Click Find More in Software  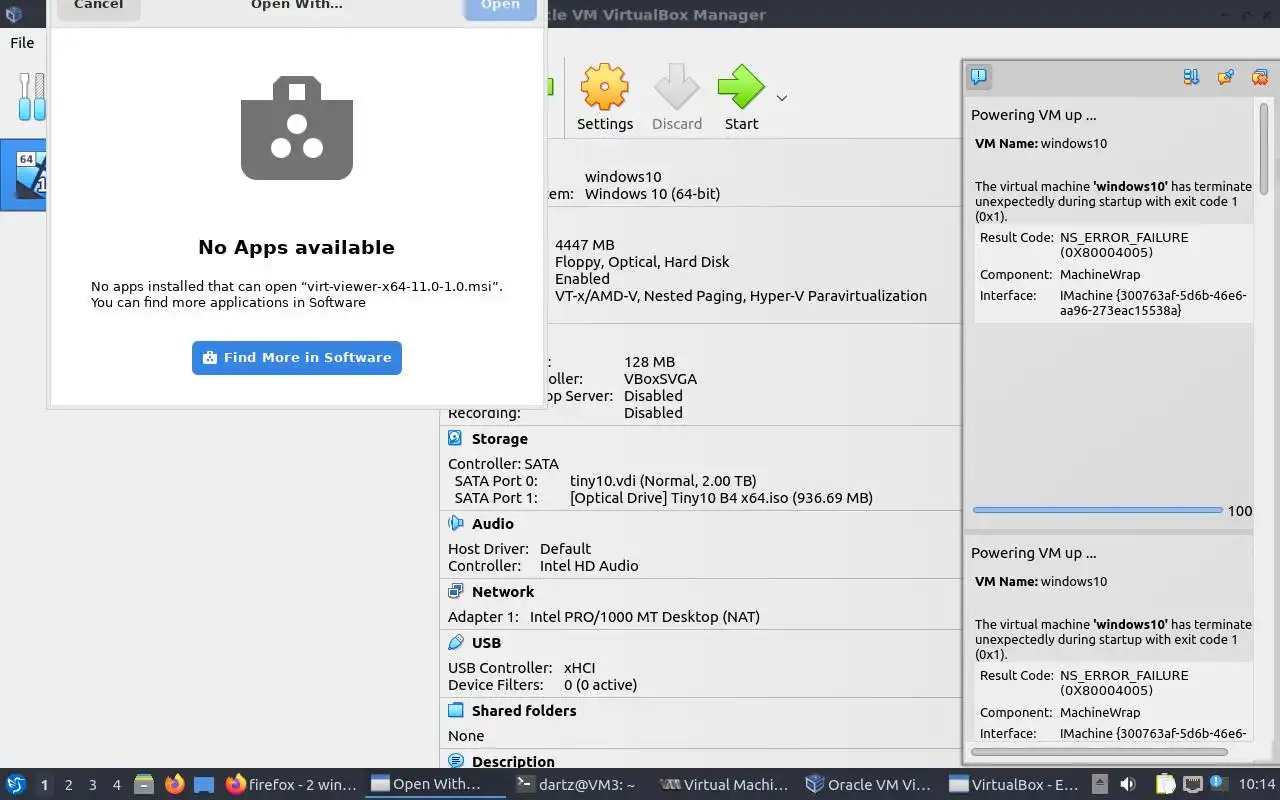click(297, 357)
